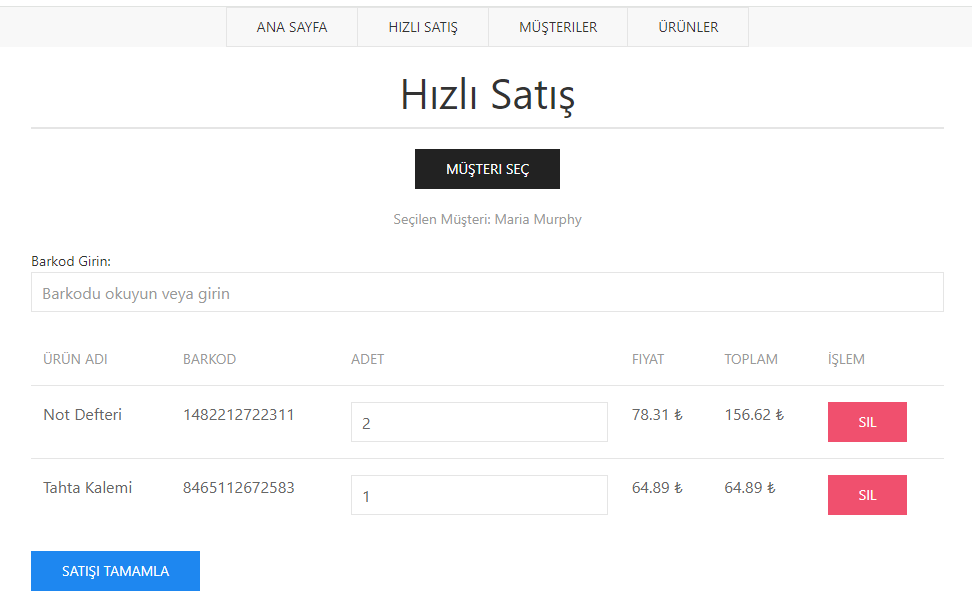972x613 pixels.
Task: Remove Tahta Kalemi using SIL button
Action: coord(867,495)
